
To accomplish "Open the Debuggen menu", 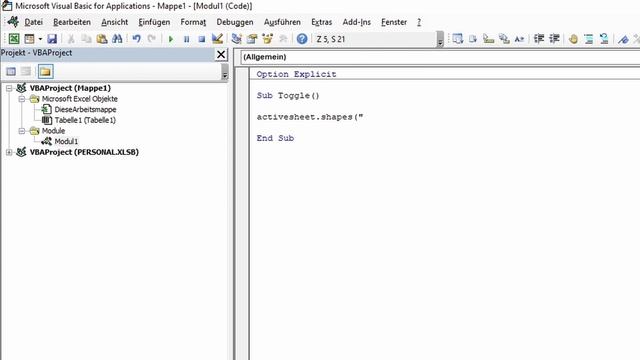I will (235, 22).
